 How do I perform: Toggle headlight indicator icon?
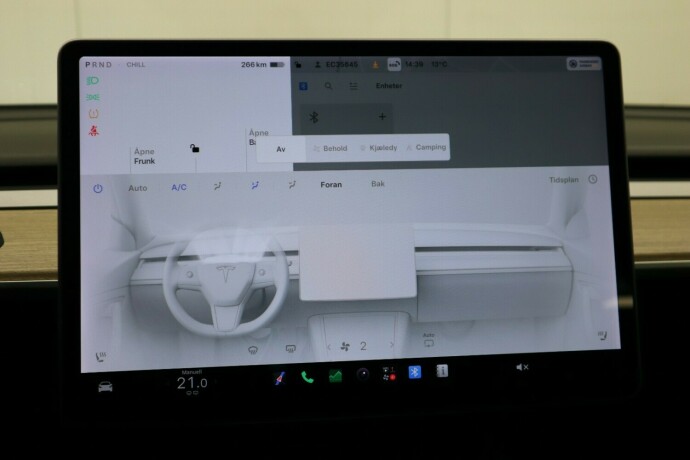93,81
